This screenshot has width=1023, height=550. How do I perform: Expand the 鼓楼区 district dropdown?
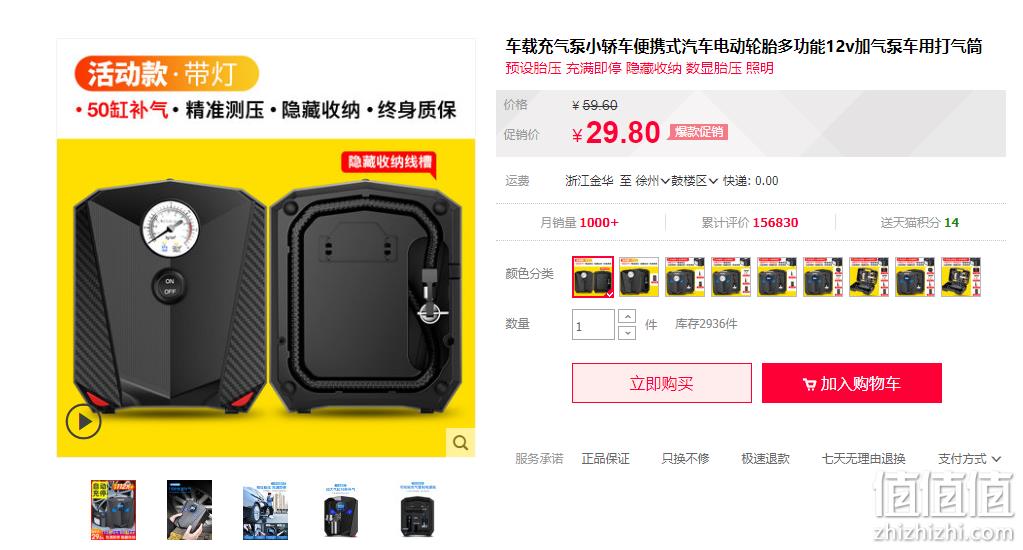point(694,181)
